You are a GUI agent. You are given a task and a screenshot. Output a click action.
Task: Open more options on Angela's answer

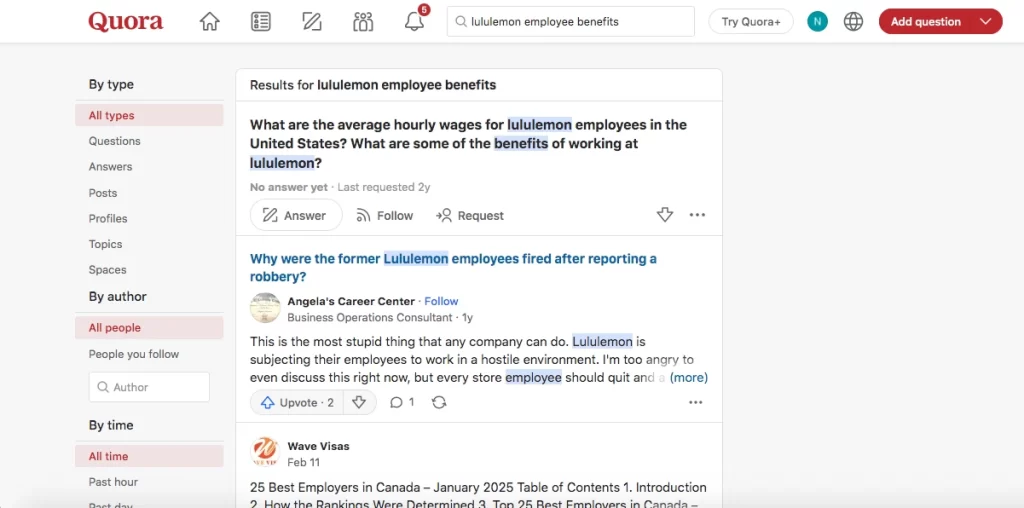pos(696,402)
